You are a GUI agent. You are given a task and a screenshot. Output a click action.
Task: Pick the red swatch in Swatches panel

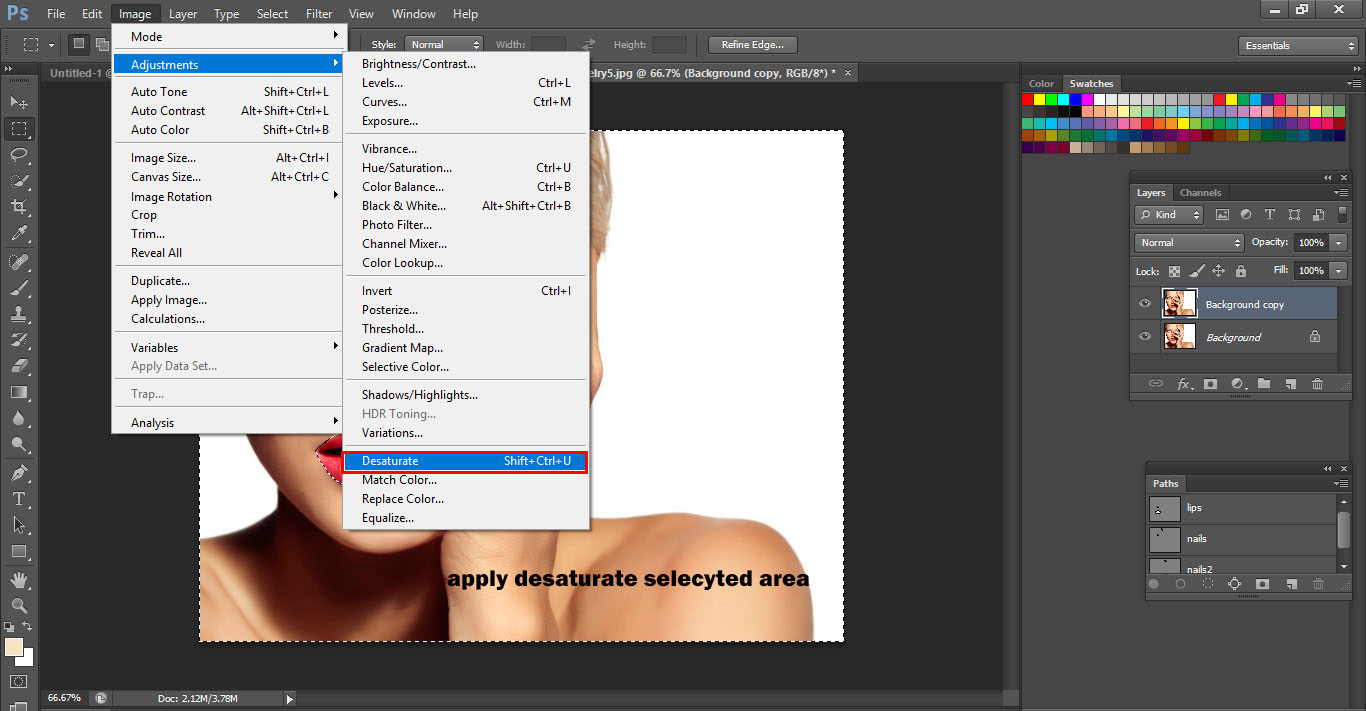(1025, 97)
